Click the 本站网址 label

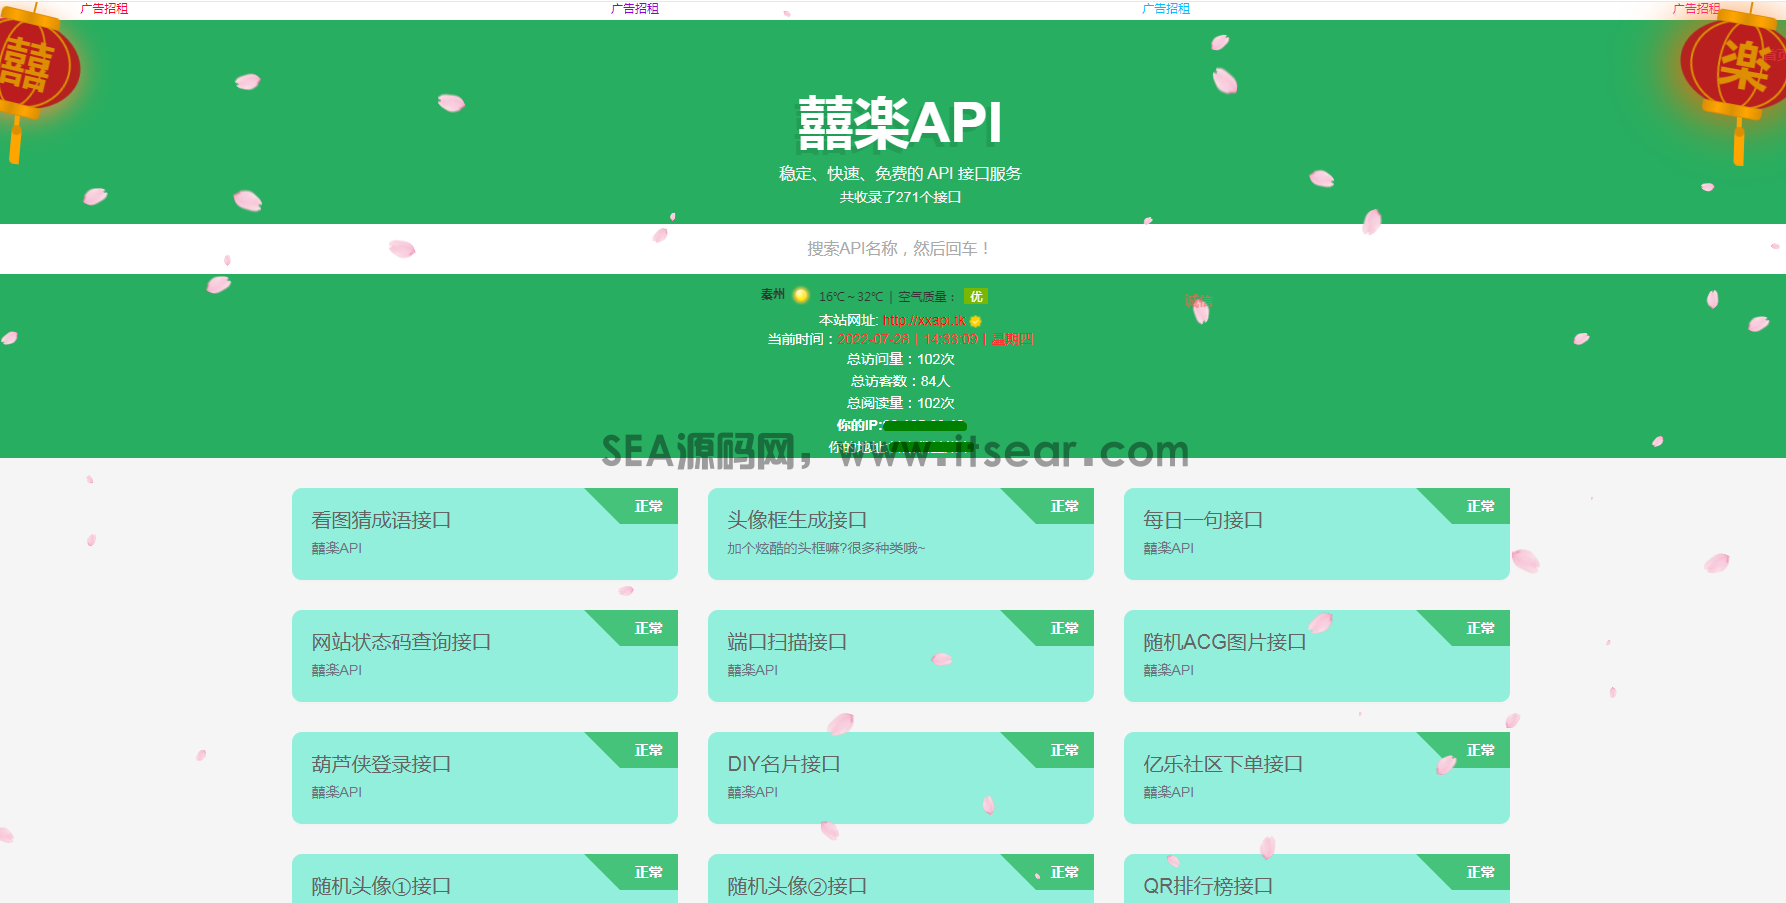coord(848,320)
